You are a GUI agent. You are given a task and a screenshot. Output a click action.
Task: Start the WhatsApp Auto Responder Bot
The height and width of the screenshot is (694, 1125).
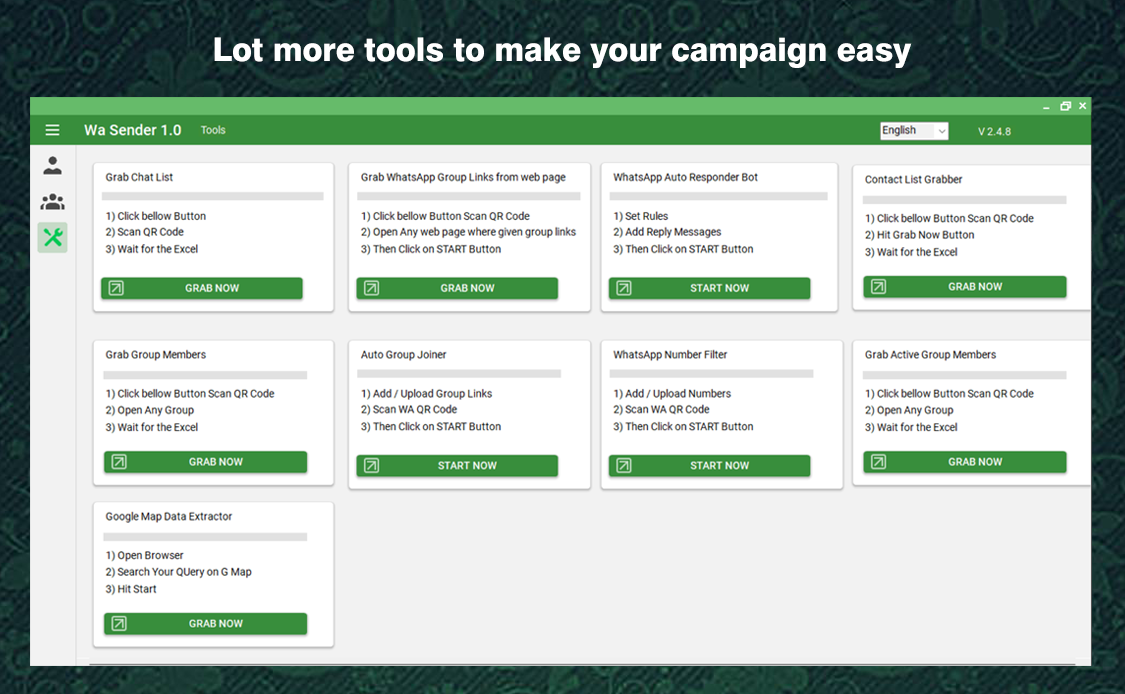(710, 288)
